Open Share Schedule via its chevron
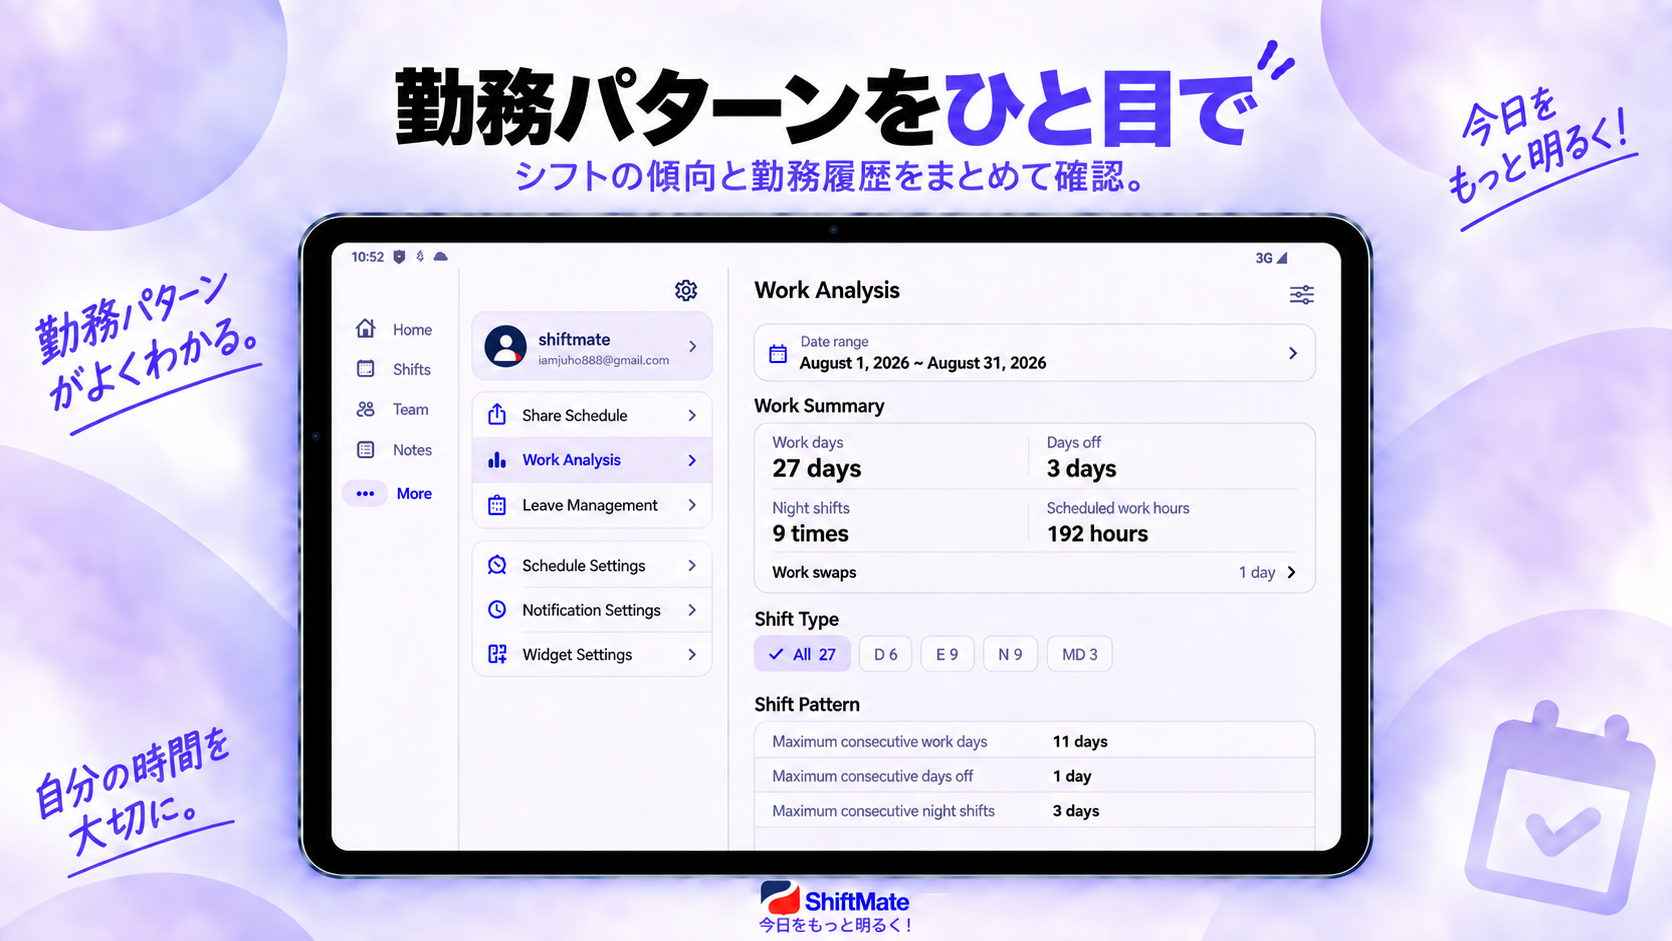Screen dimensions: 1672x941 click(x=692, y=415)
